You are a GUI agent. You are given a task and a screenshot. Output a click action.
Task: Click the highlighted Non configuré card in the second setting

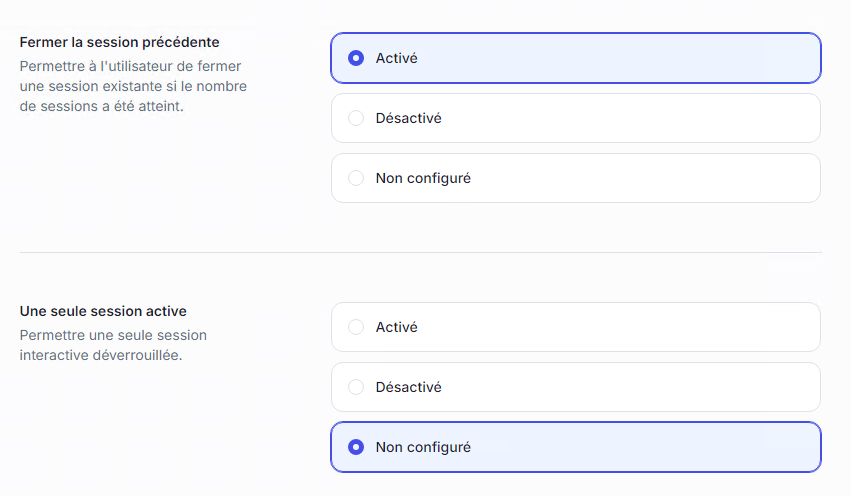(x=600, y=447)
